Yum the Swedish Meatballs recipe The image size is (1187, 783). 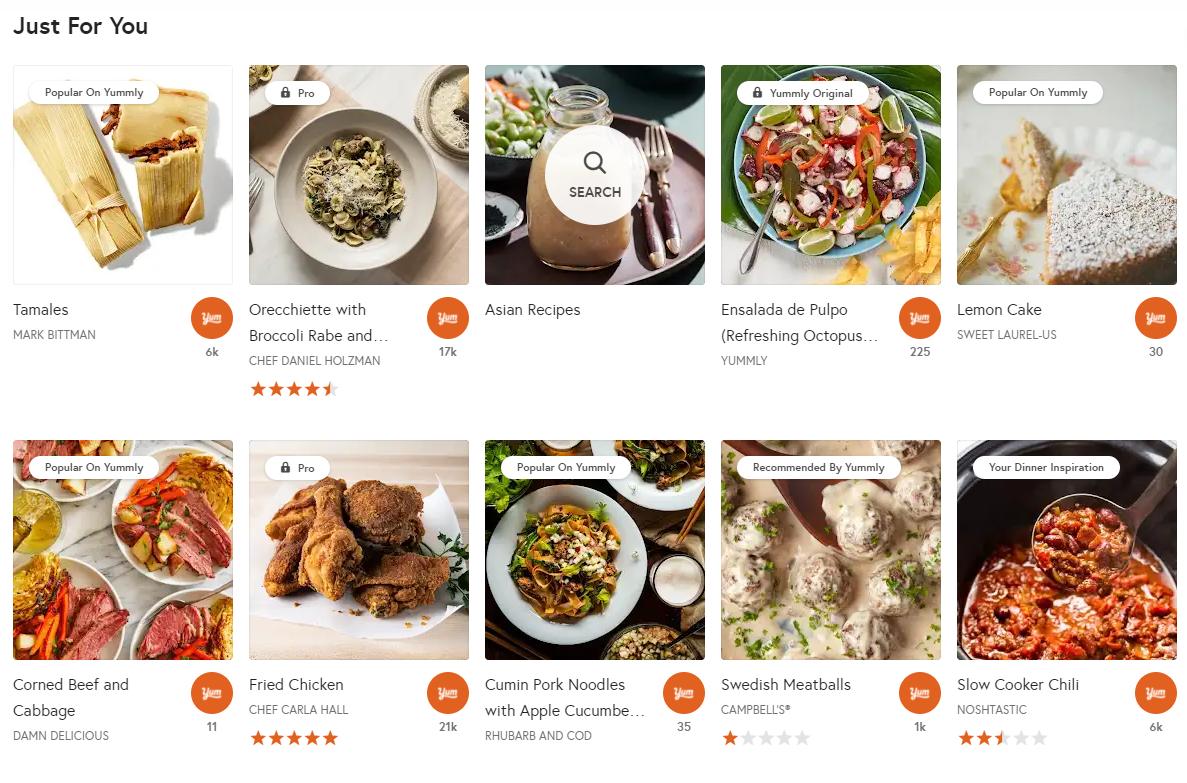tap(919, 693)
